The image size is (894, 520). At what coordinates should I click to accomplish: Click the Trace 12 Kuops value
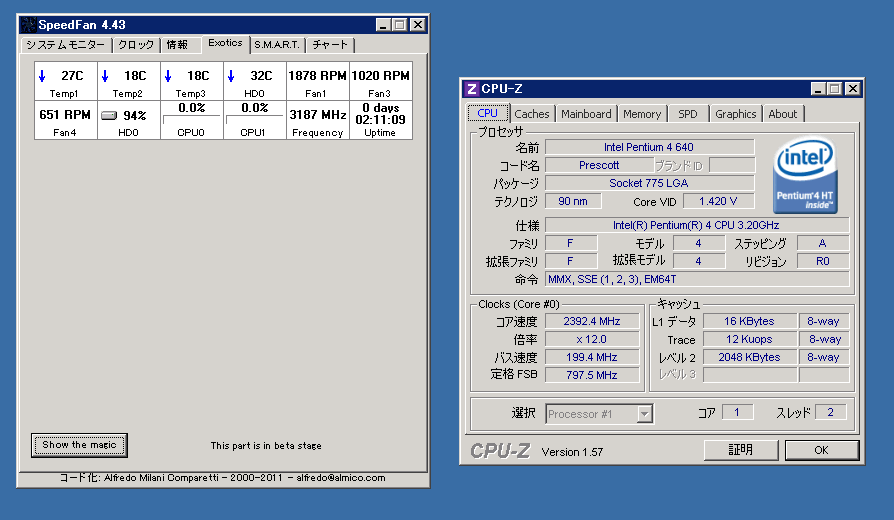pos(749,339)
